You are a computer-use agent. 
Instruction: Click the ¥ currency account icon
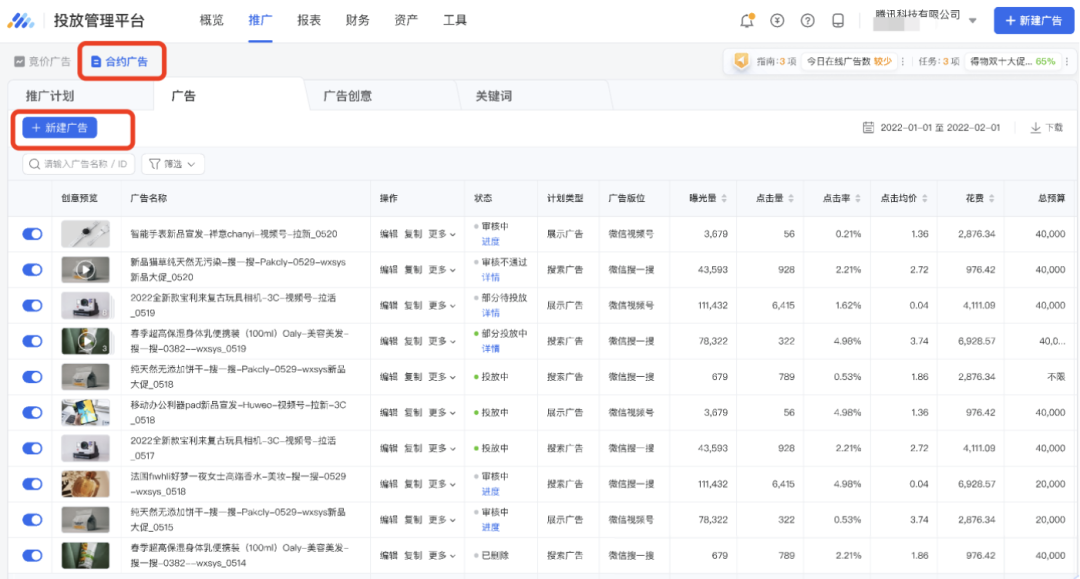pos(777,20)
